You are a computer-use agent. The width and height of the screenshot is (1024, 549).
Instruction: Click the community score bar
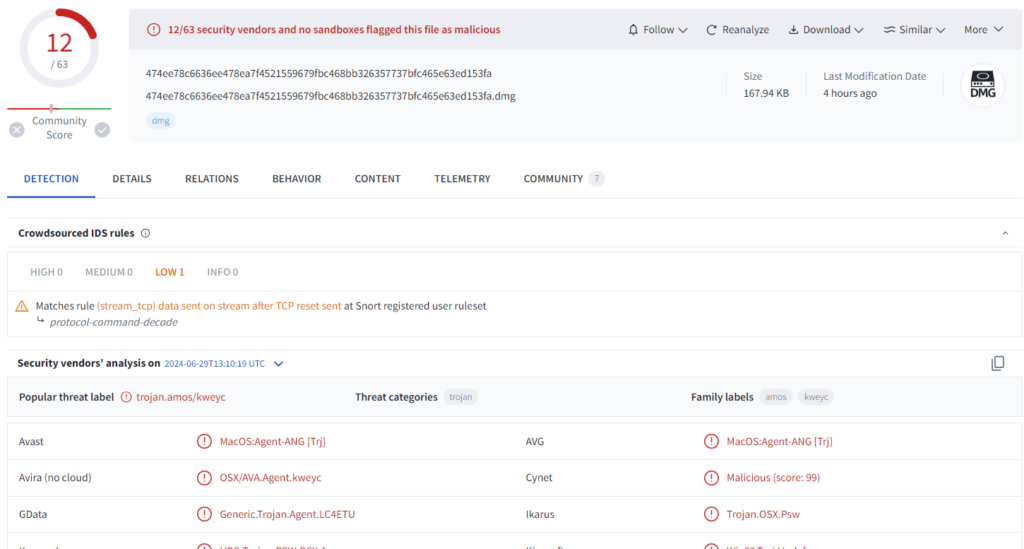point(59,108)
